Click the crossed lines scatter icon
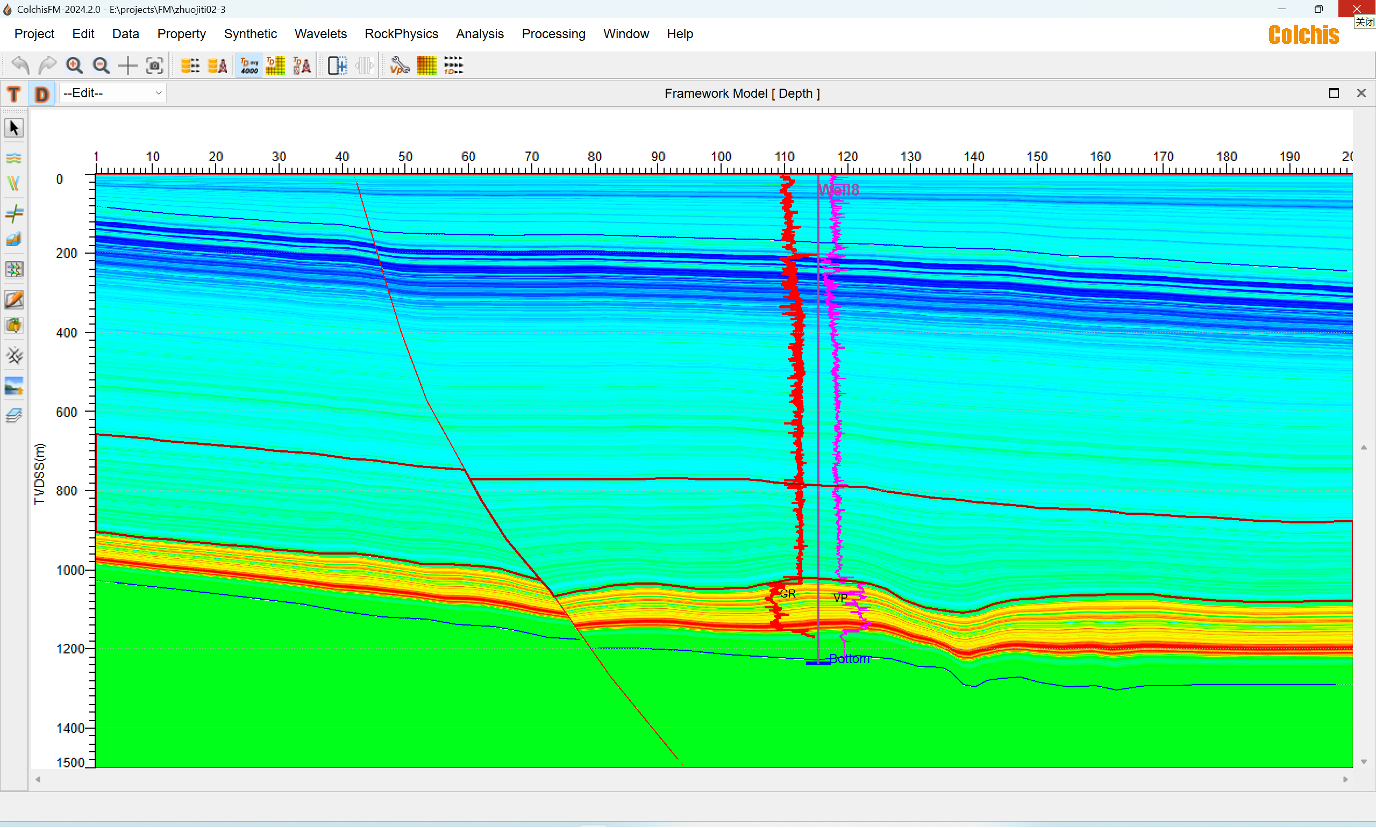The height and width of the screenshot is (828, 1376). pos(14,356)
